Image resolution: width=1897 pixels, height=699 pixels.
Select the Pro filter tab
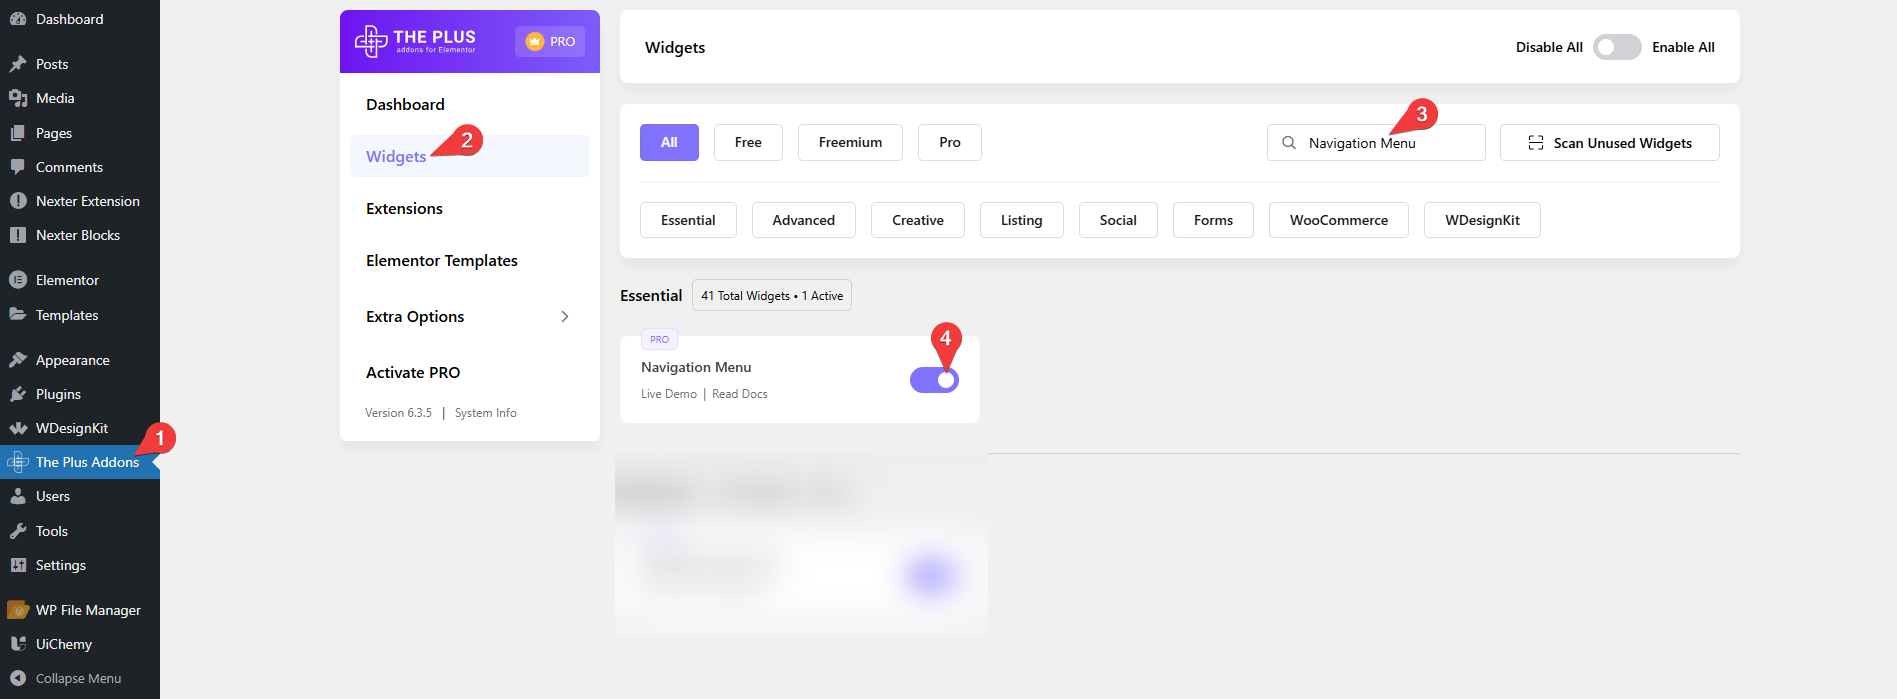(950, 142)
